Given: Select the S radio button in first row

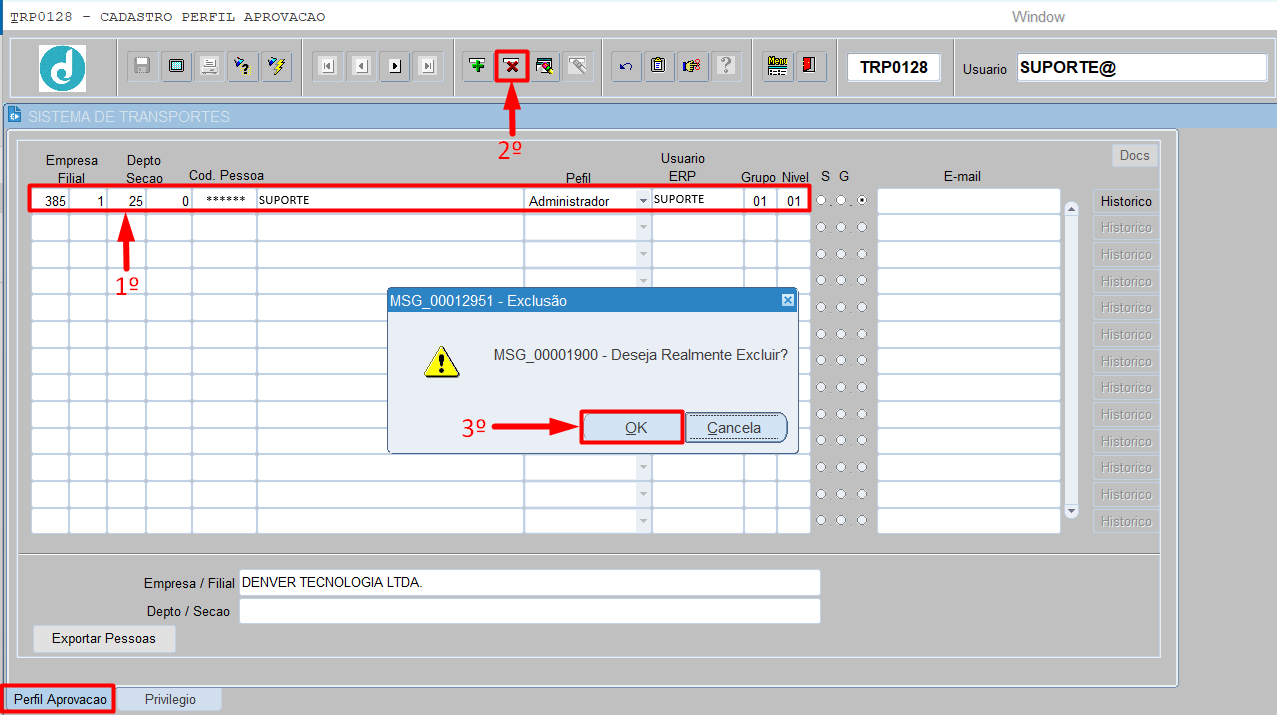Looking at the screenshot, I should point(821,201).
